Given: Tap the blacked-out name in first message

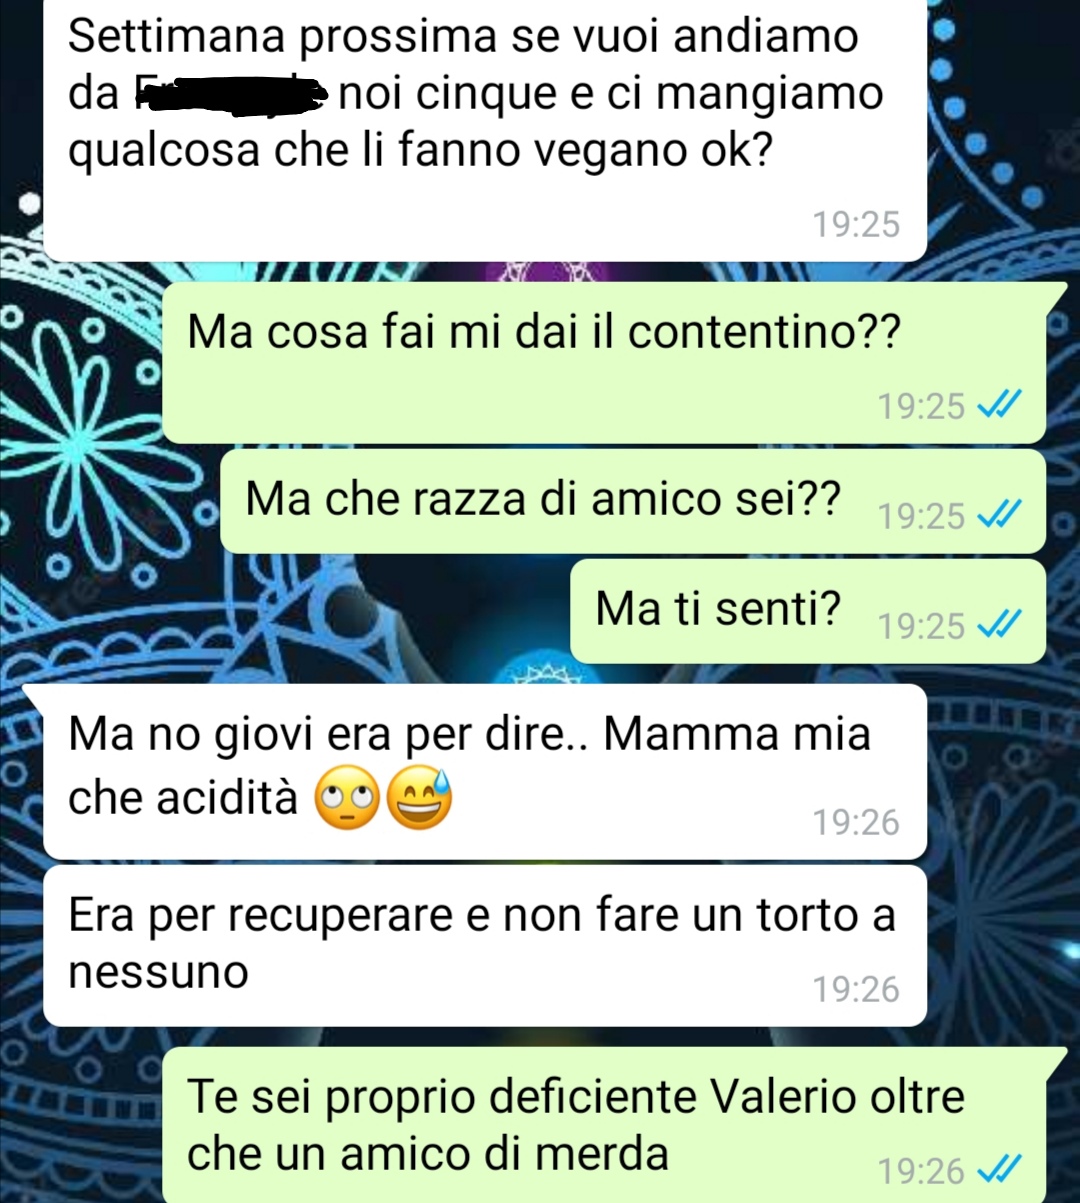Looking at the screenshot, I should coord(230,94).
